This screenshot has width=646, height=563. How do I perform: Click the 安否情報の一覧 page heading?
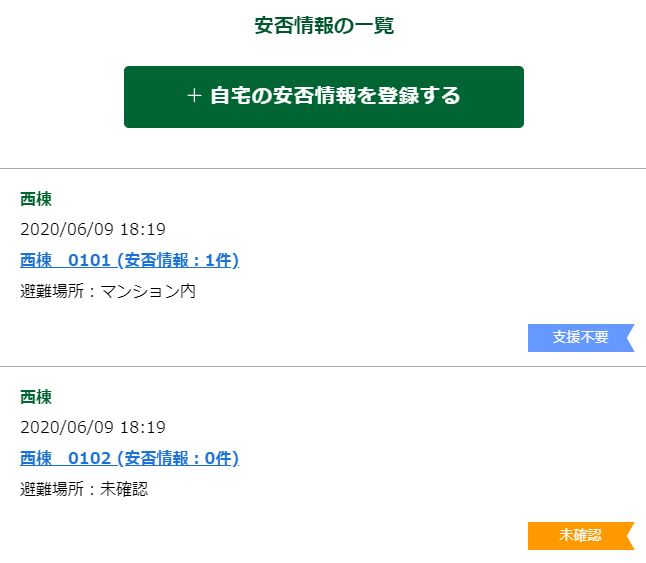coord(324,26)
